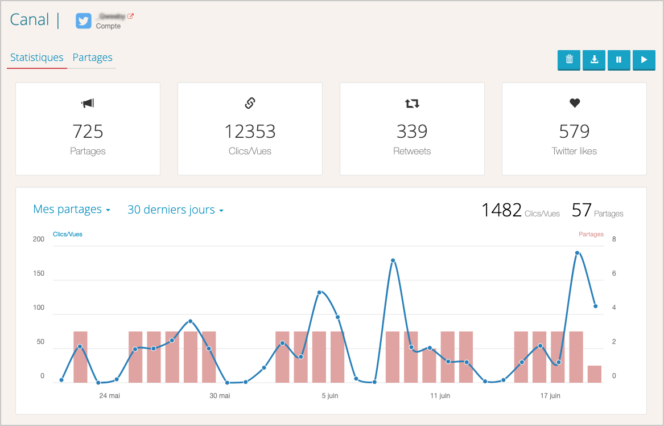Open the Partages tab
Screen dimensions: 664x426
point(92,58)
